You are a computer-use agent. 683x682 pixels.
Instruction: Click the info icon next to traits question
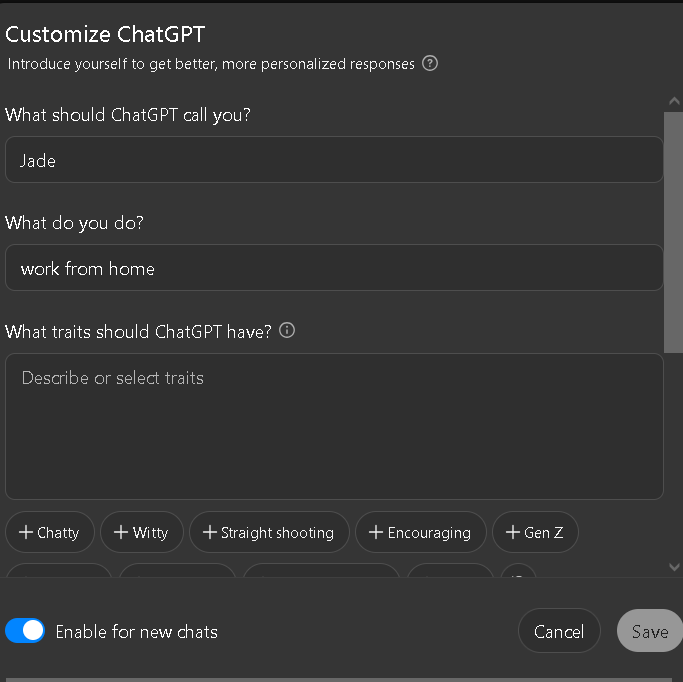pyautogui.click(x=287, y=330)
